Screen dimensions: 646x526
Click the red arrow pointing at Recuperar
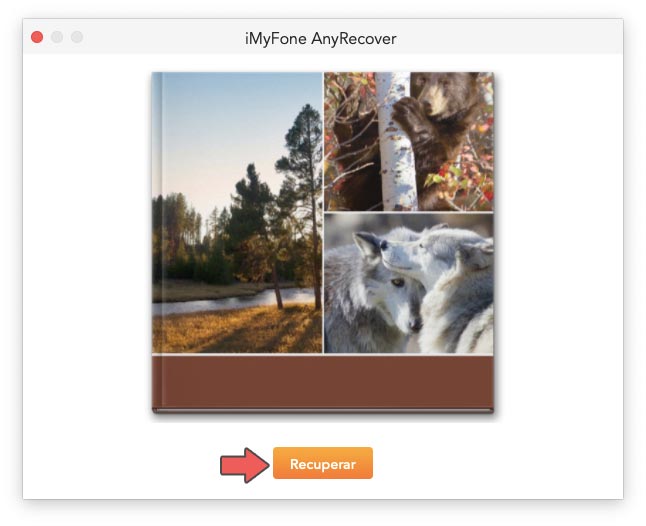point(245,465)
